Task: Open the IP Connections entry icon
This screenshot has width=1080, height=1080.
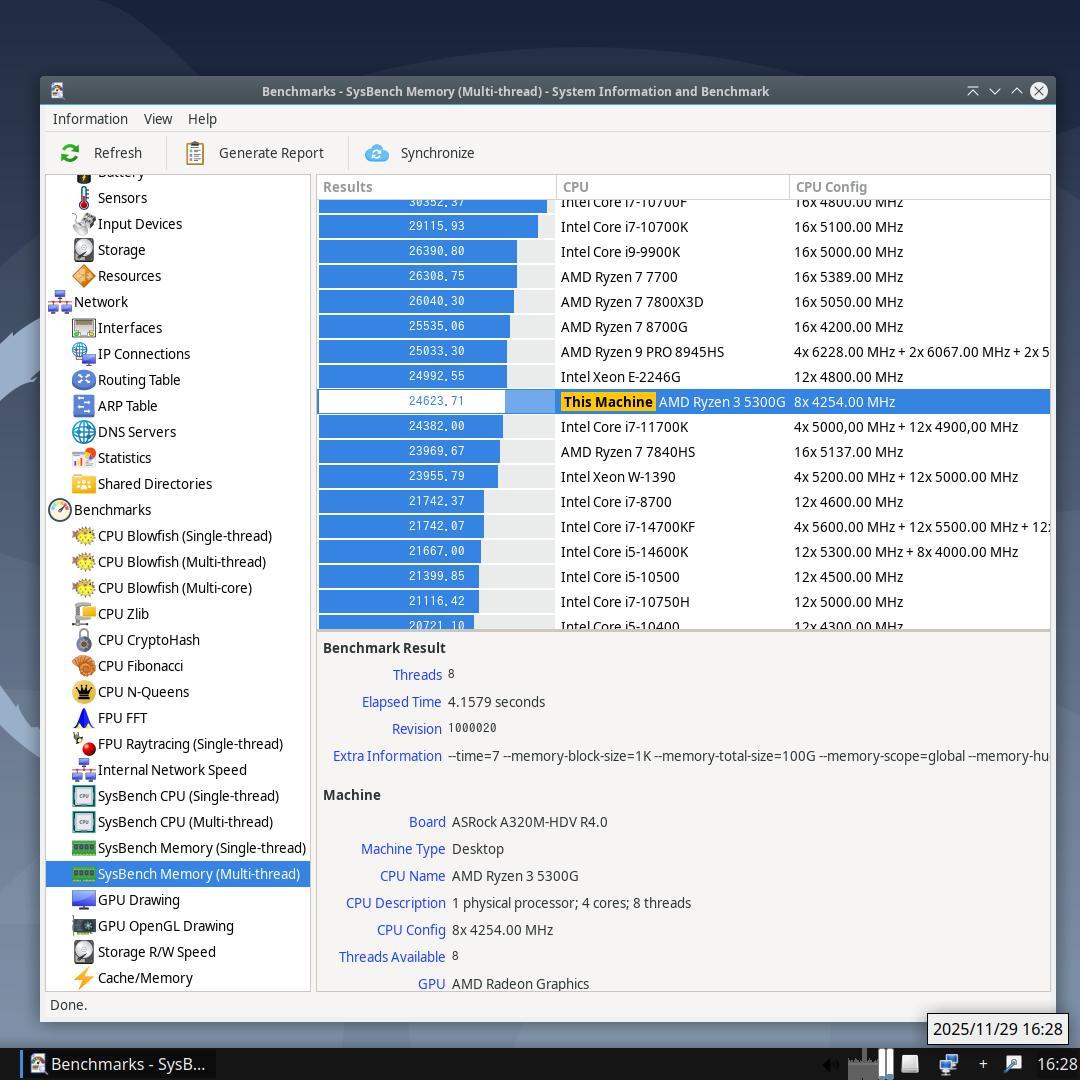Action: (x=84, y=354)
